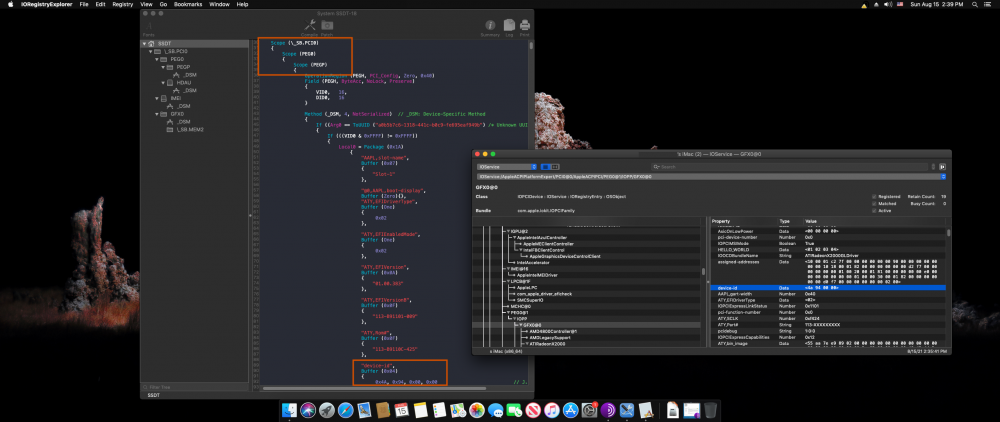
Task: Open the Fonts tool in MaciASL toolbar
Action: pos(149,28)
